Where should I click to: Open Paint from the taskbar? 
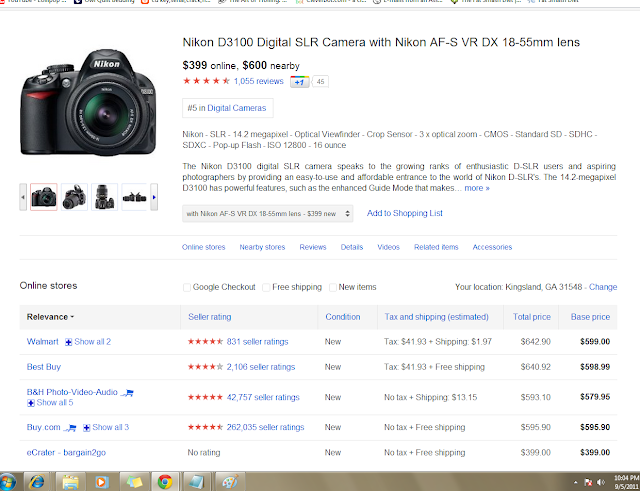[230, 482]
